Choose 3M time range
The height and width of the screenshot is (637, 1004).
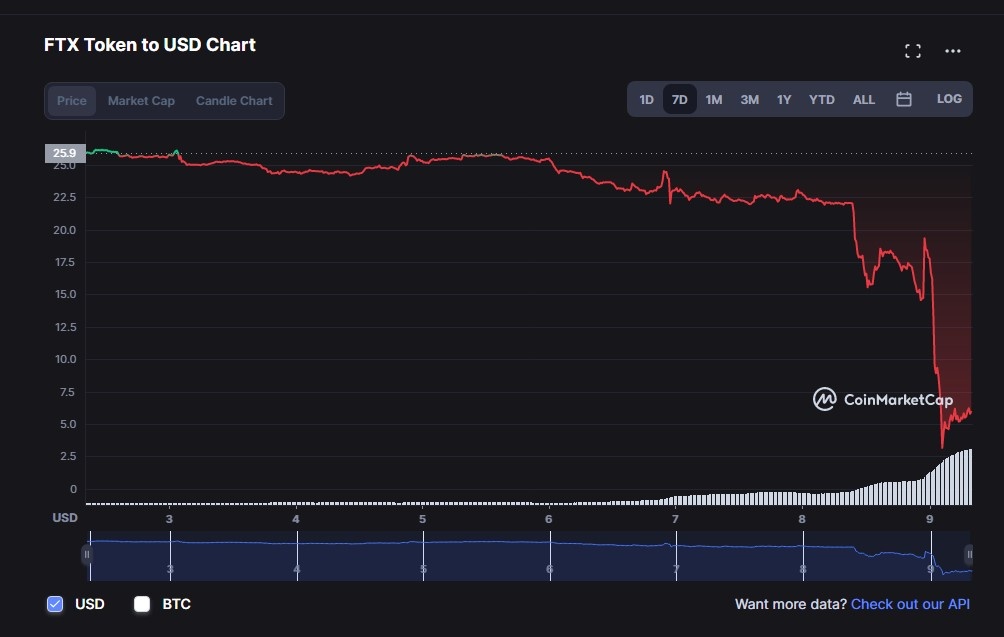pos(749,100)
